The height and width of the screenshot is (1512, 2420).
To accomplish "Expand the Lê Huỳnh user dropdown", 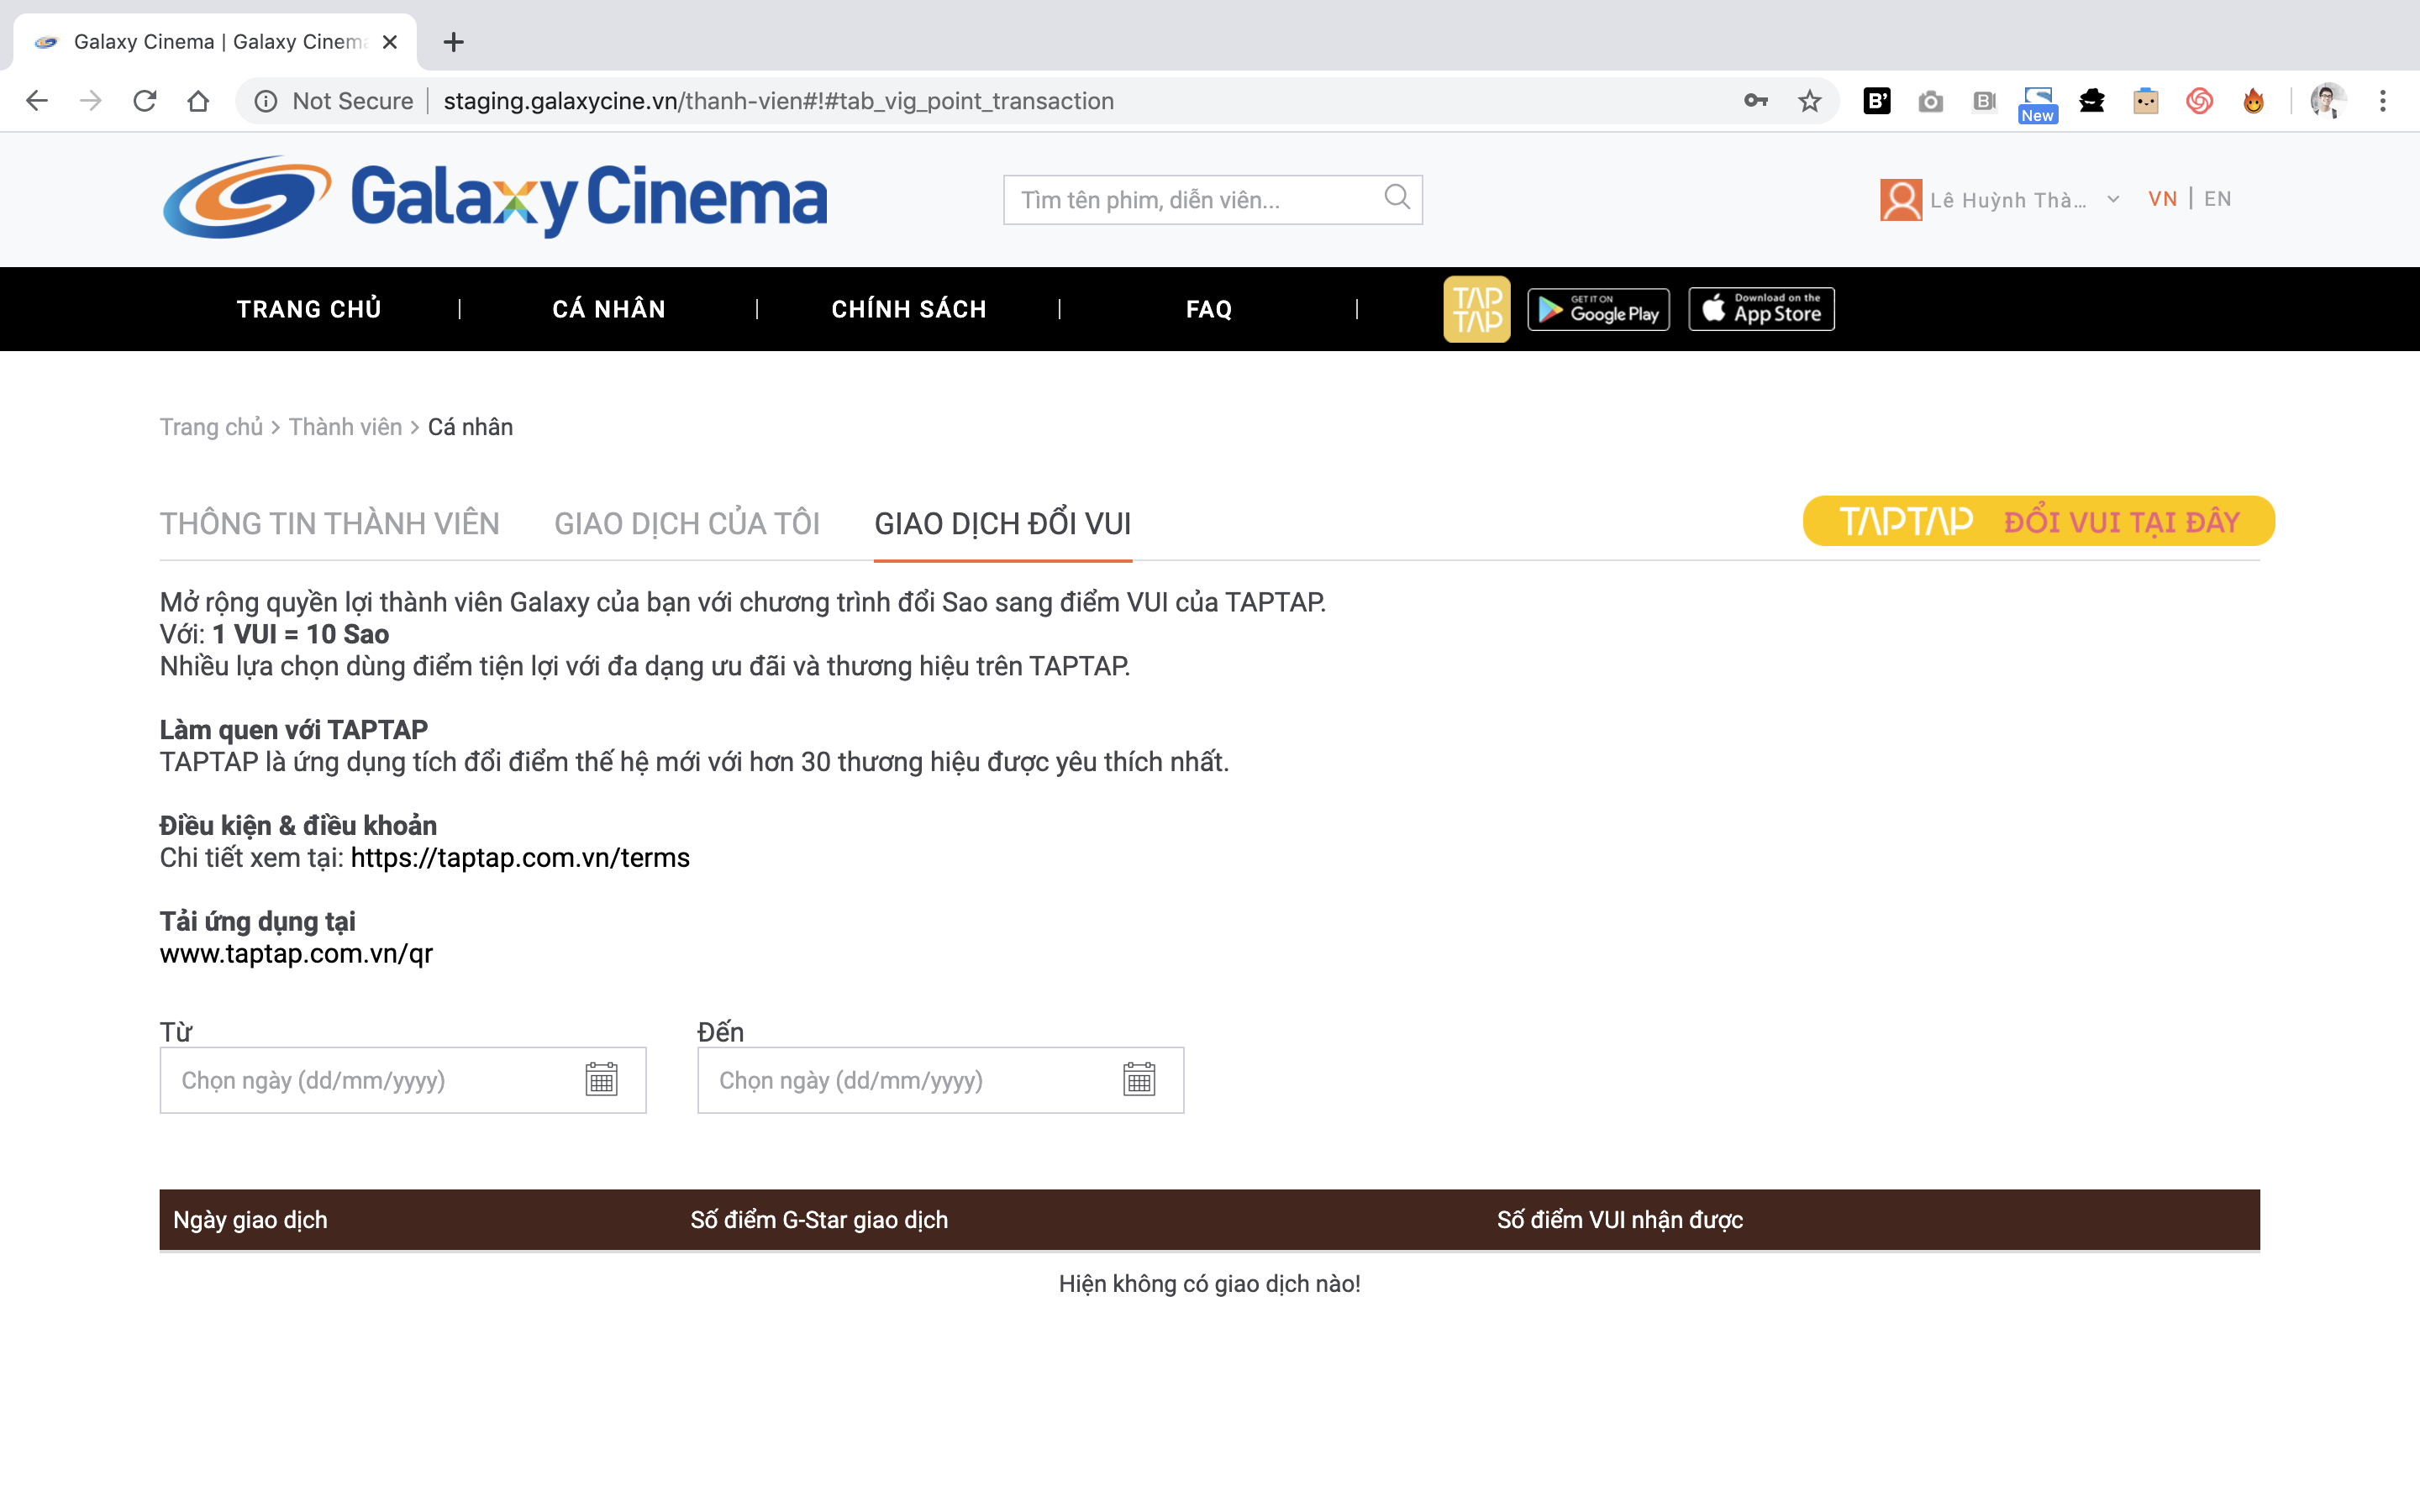I will 2112,199.
